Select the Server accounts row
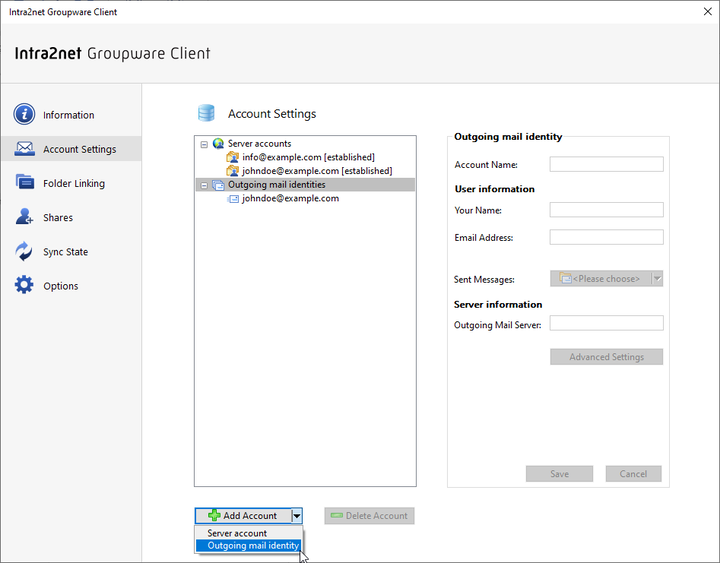 coord(259,144)
